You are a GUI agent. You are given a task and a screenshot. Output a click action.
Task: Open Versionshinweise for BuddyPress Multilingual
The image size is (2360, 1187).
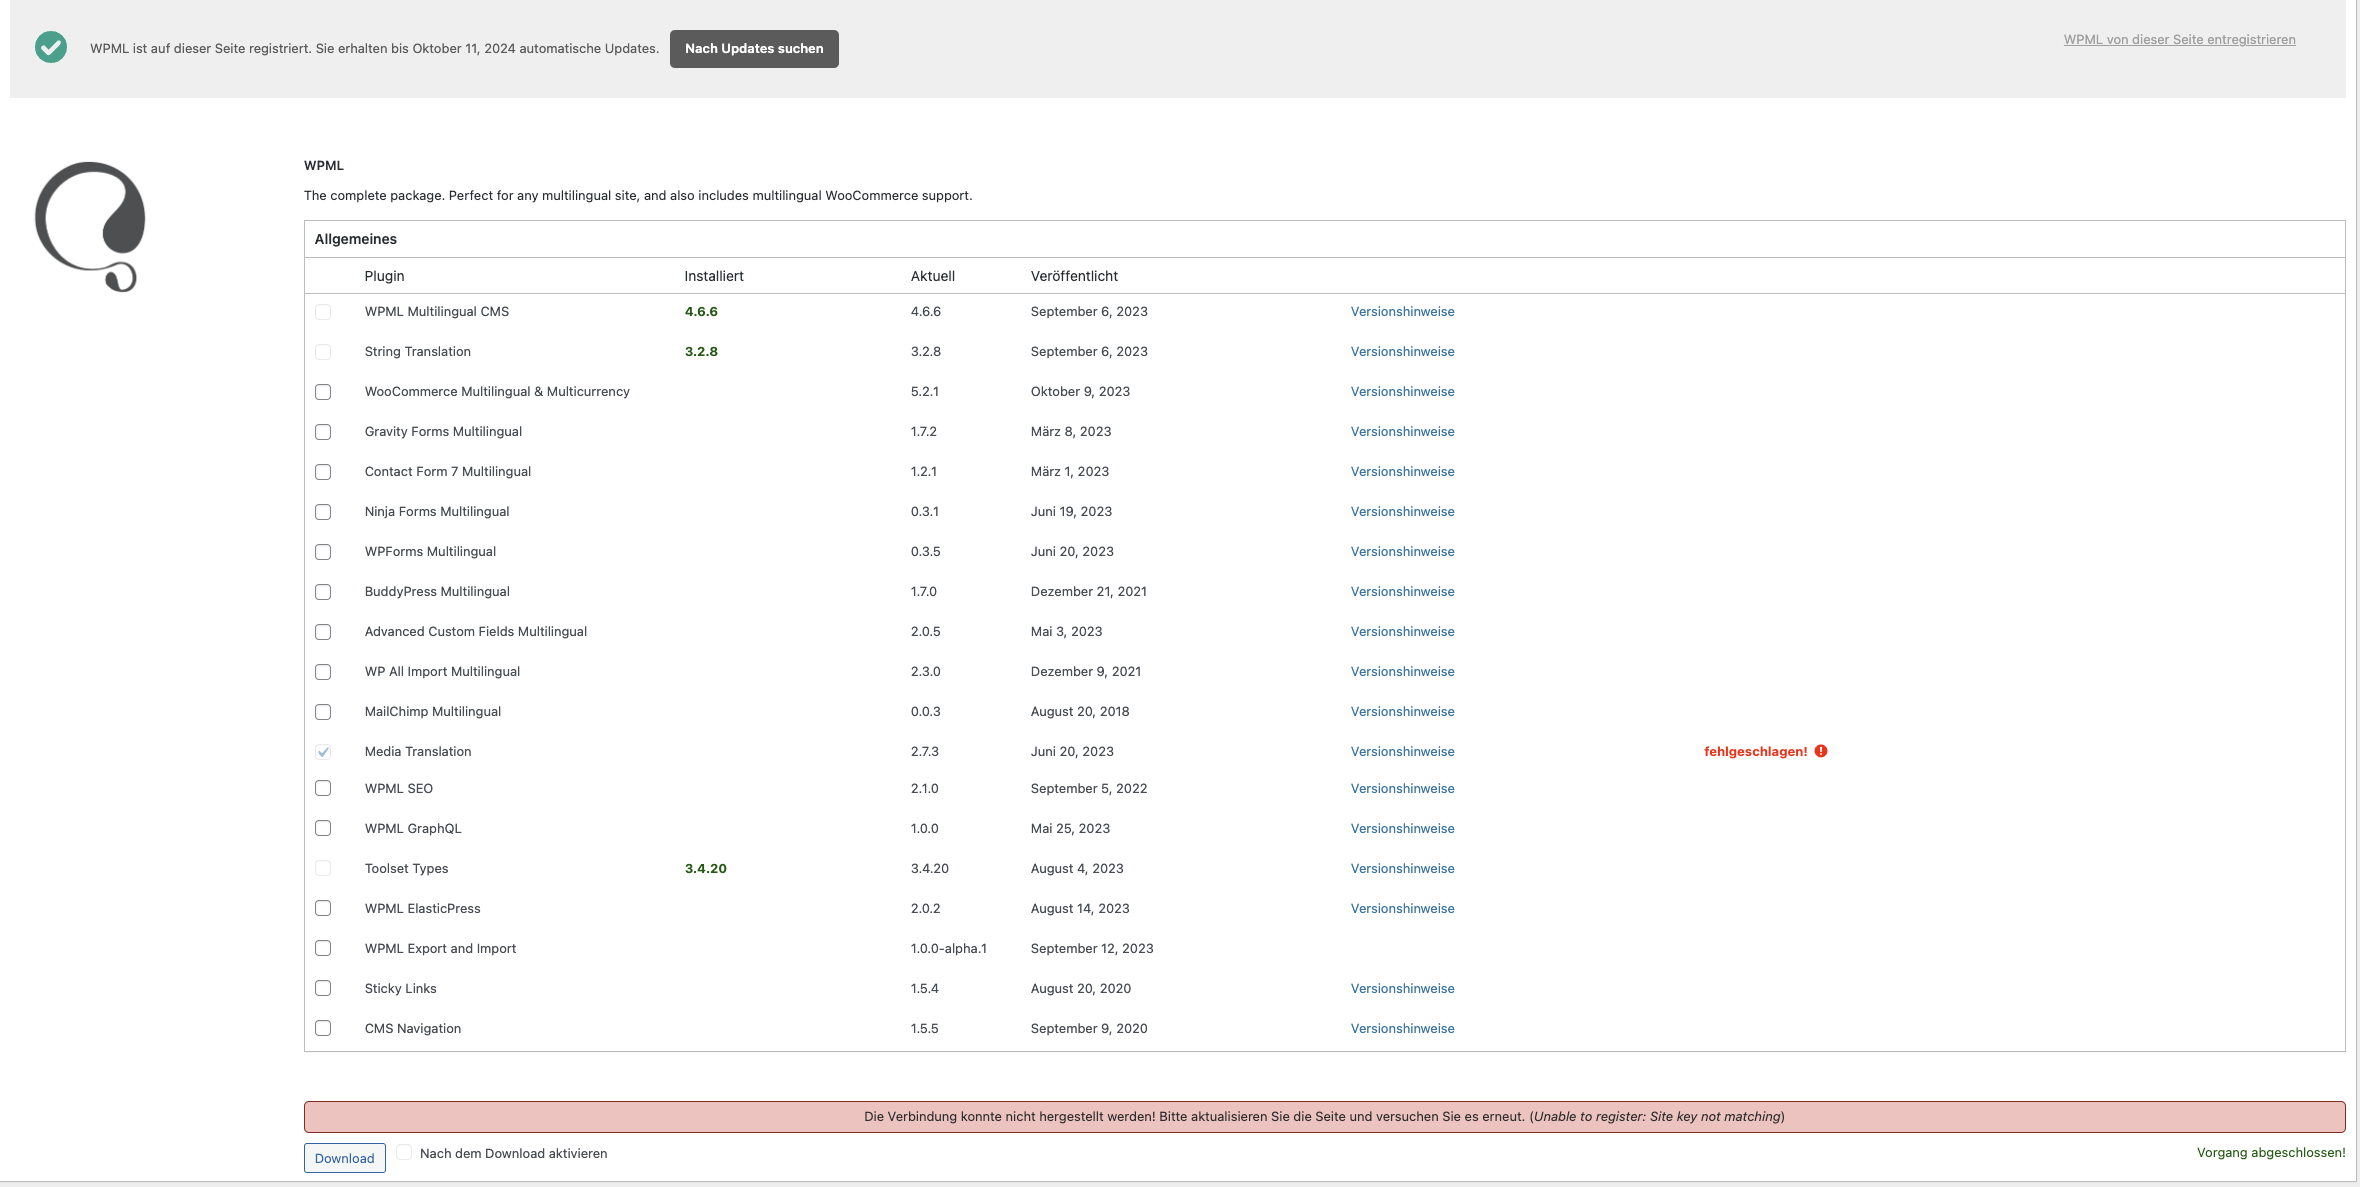click(1402, 592)
